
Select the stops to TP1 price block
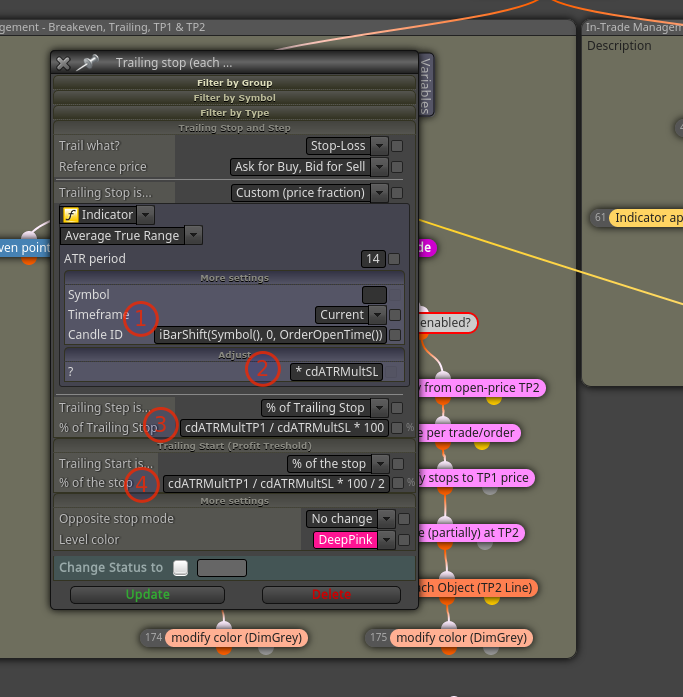pyautogui.click(x=477, y=478)
